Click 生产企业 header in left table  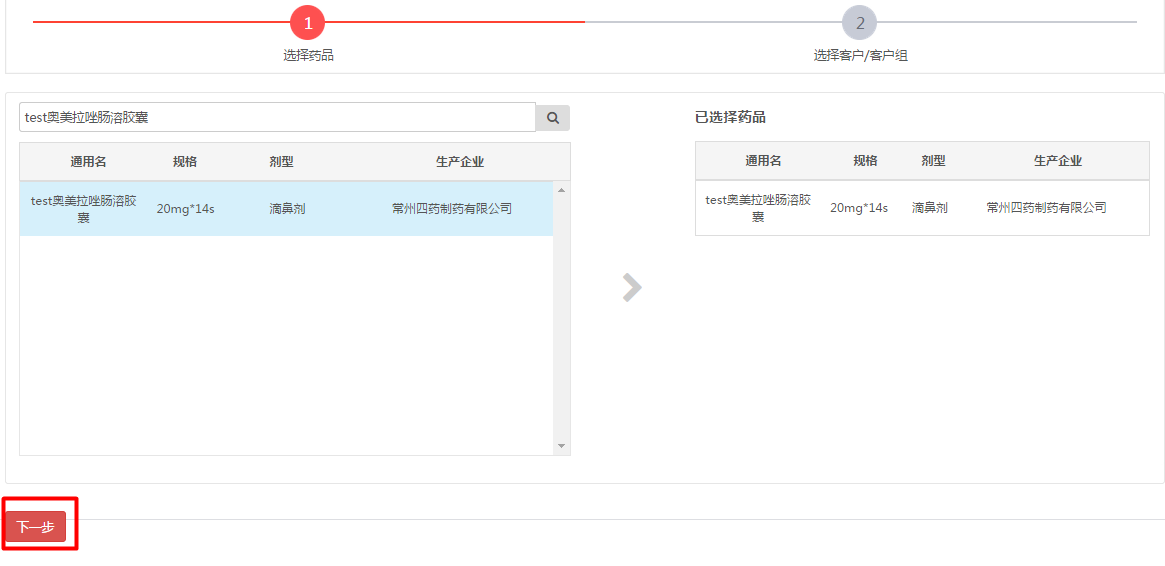[460, 162]
